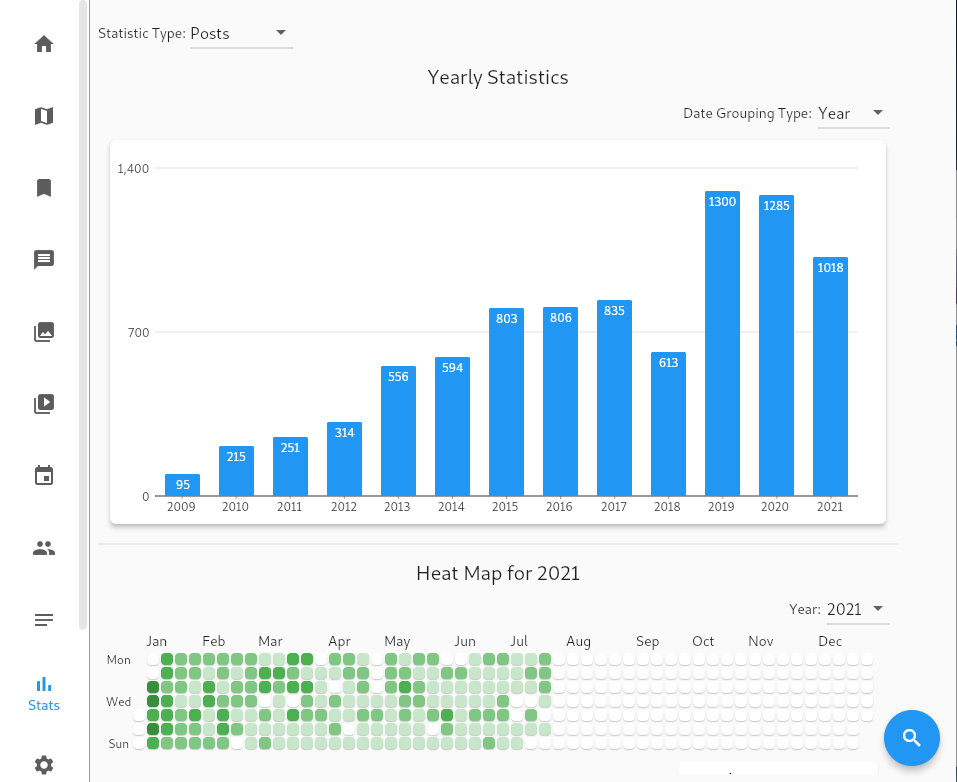The height and width of the screenshot is (782, 957).
Task: Select the Stats tab in sidebar
Action: (43, 694)
